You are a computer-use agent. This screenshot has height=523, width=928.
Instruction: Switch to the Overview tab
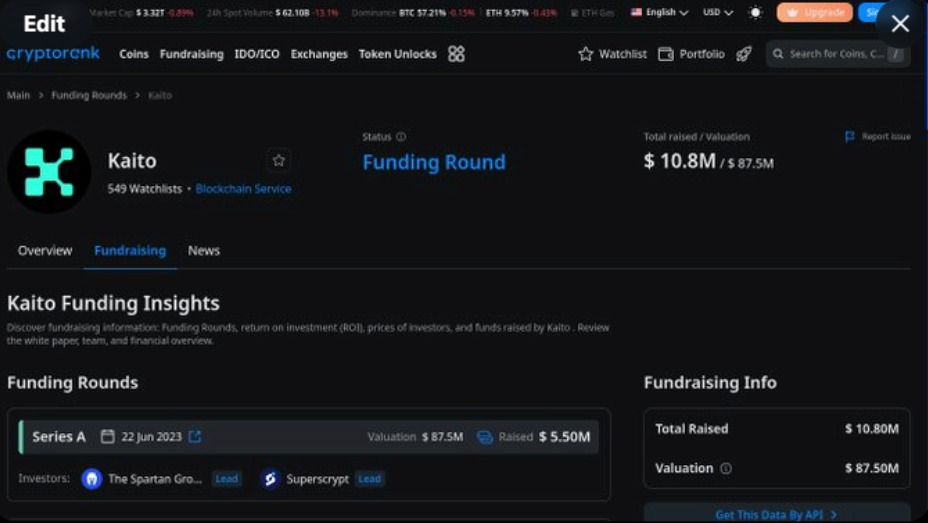point(45,251)
